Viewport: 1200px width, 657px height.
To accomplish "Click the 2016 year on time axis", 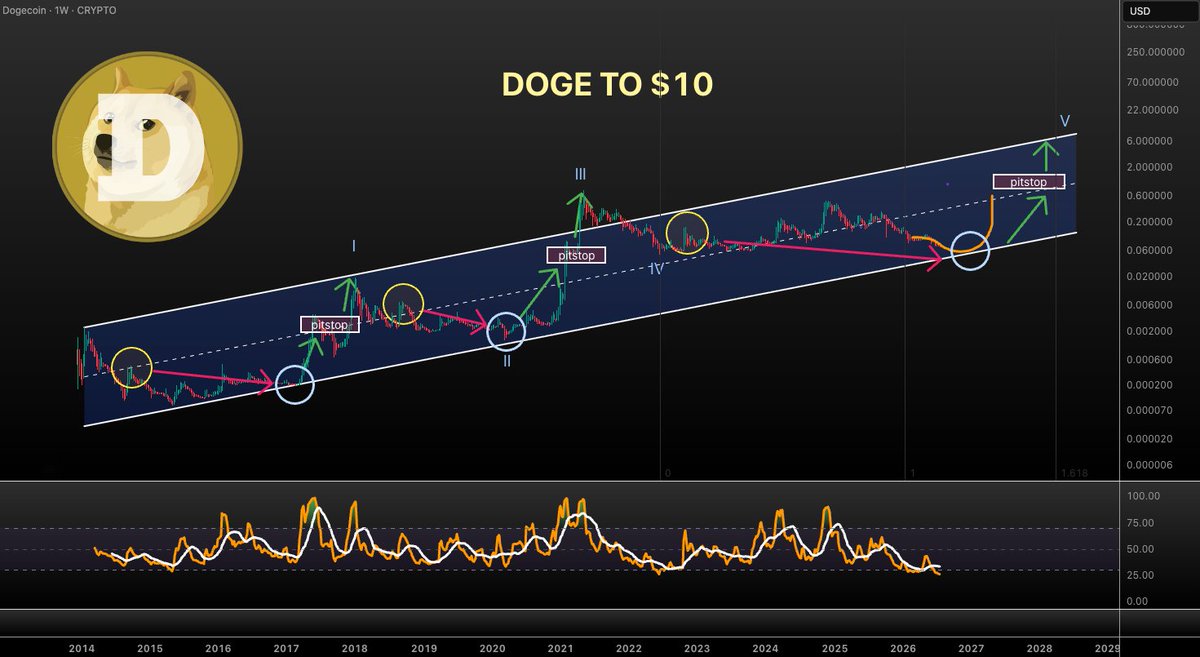I will [218, 648].
